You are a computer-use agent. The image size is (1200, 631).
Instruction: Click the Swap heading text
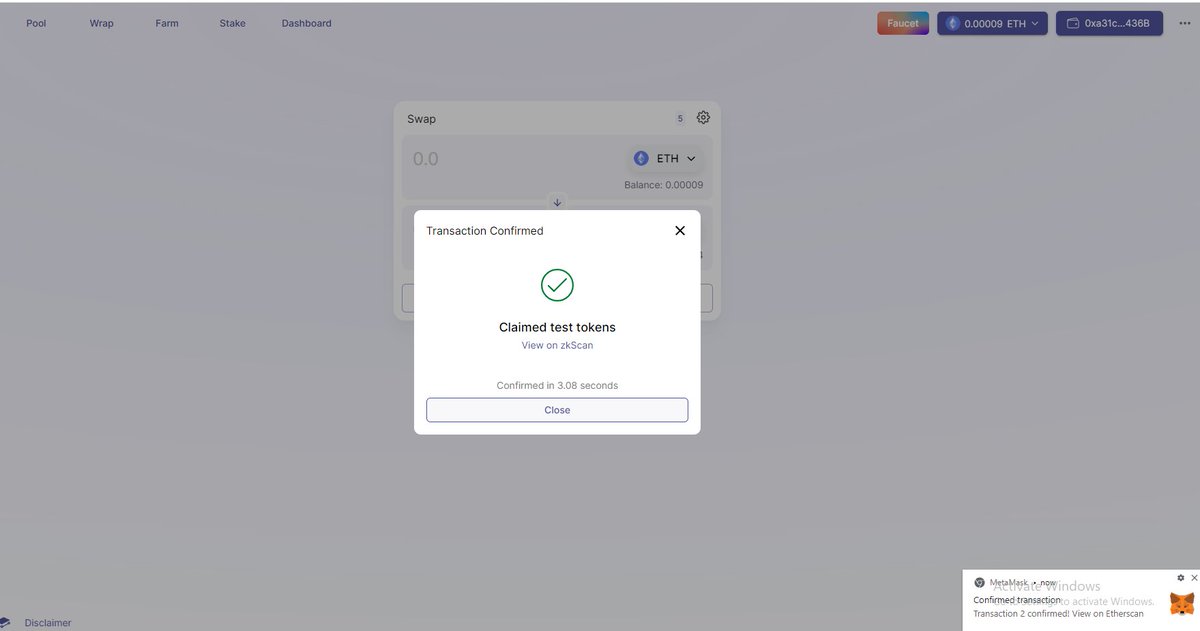tap(421, 119)
